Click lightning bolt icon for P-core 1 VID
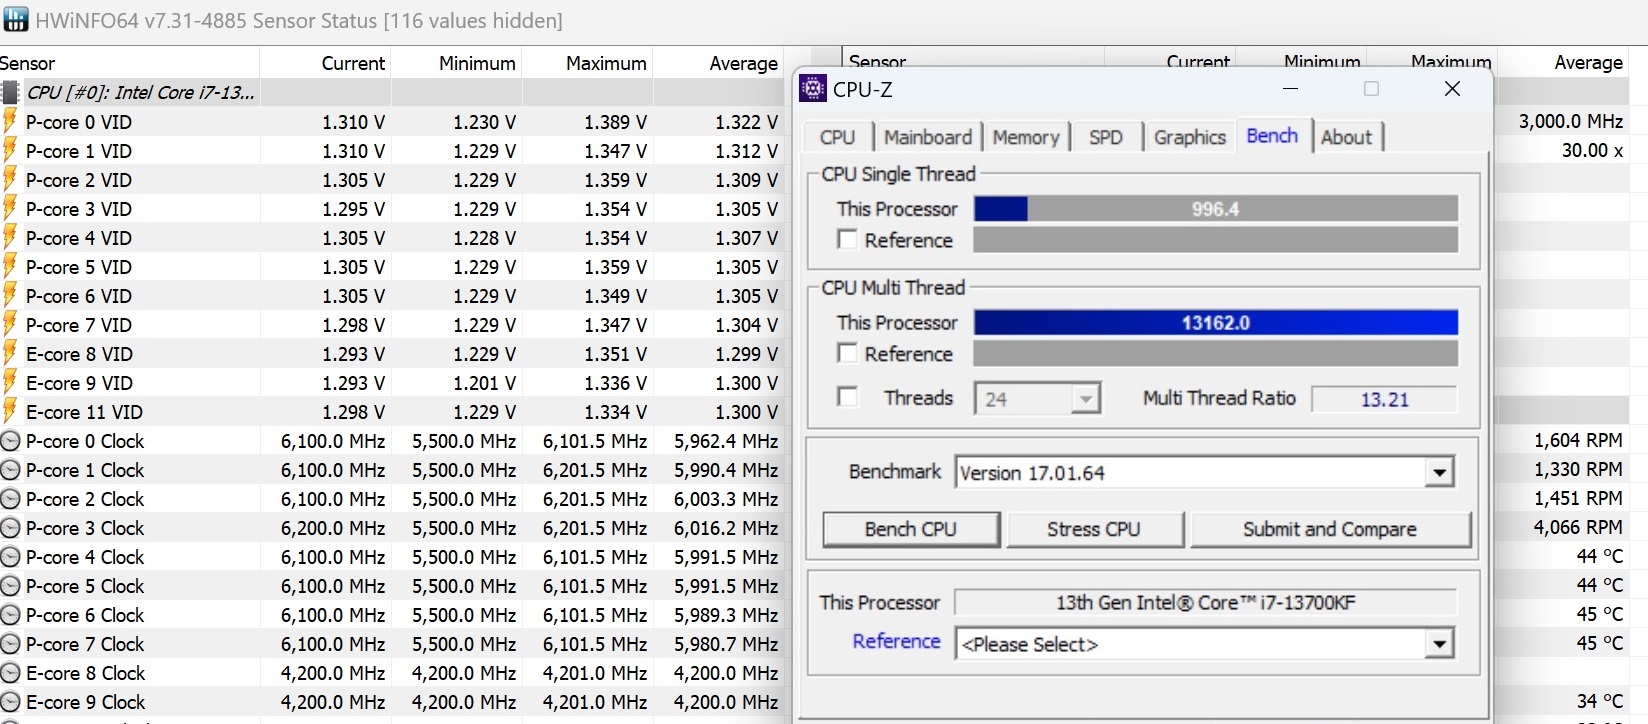The width and height of the screenshot is (1648, 724). [x=10, y=151]
